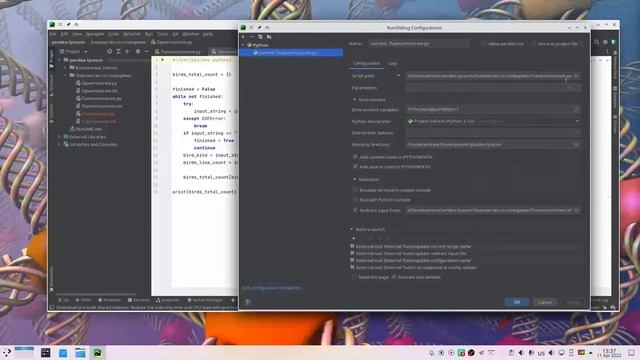Viewport: 640px width, 360px height.
Task: Open the Tools menu in PyCharm
Action: point(162,34)
